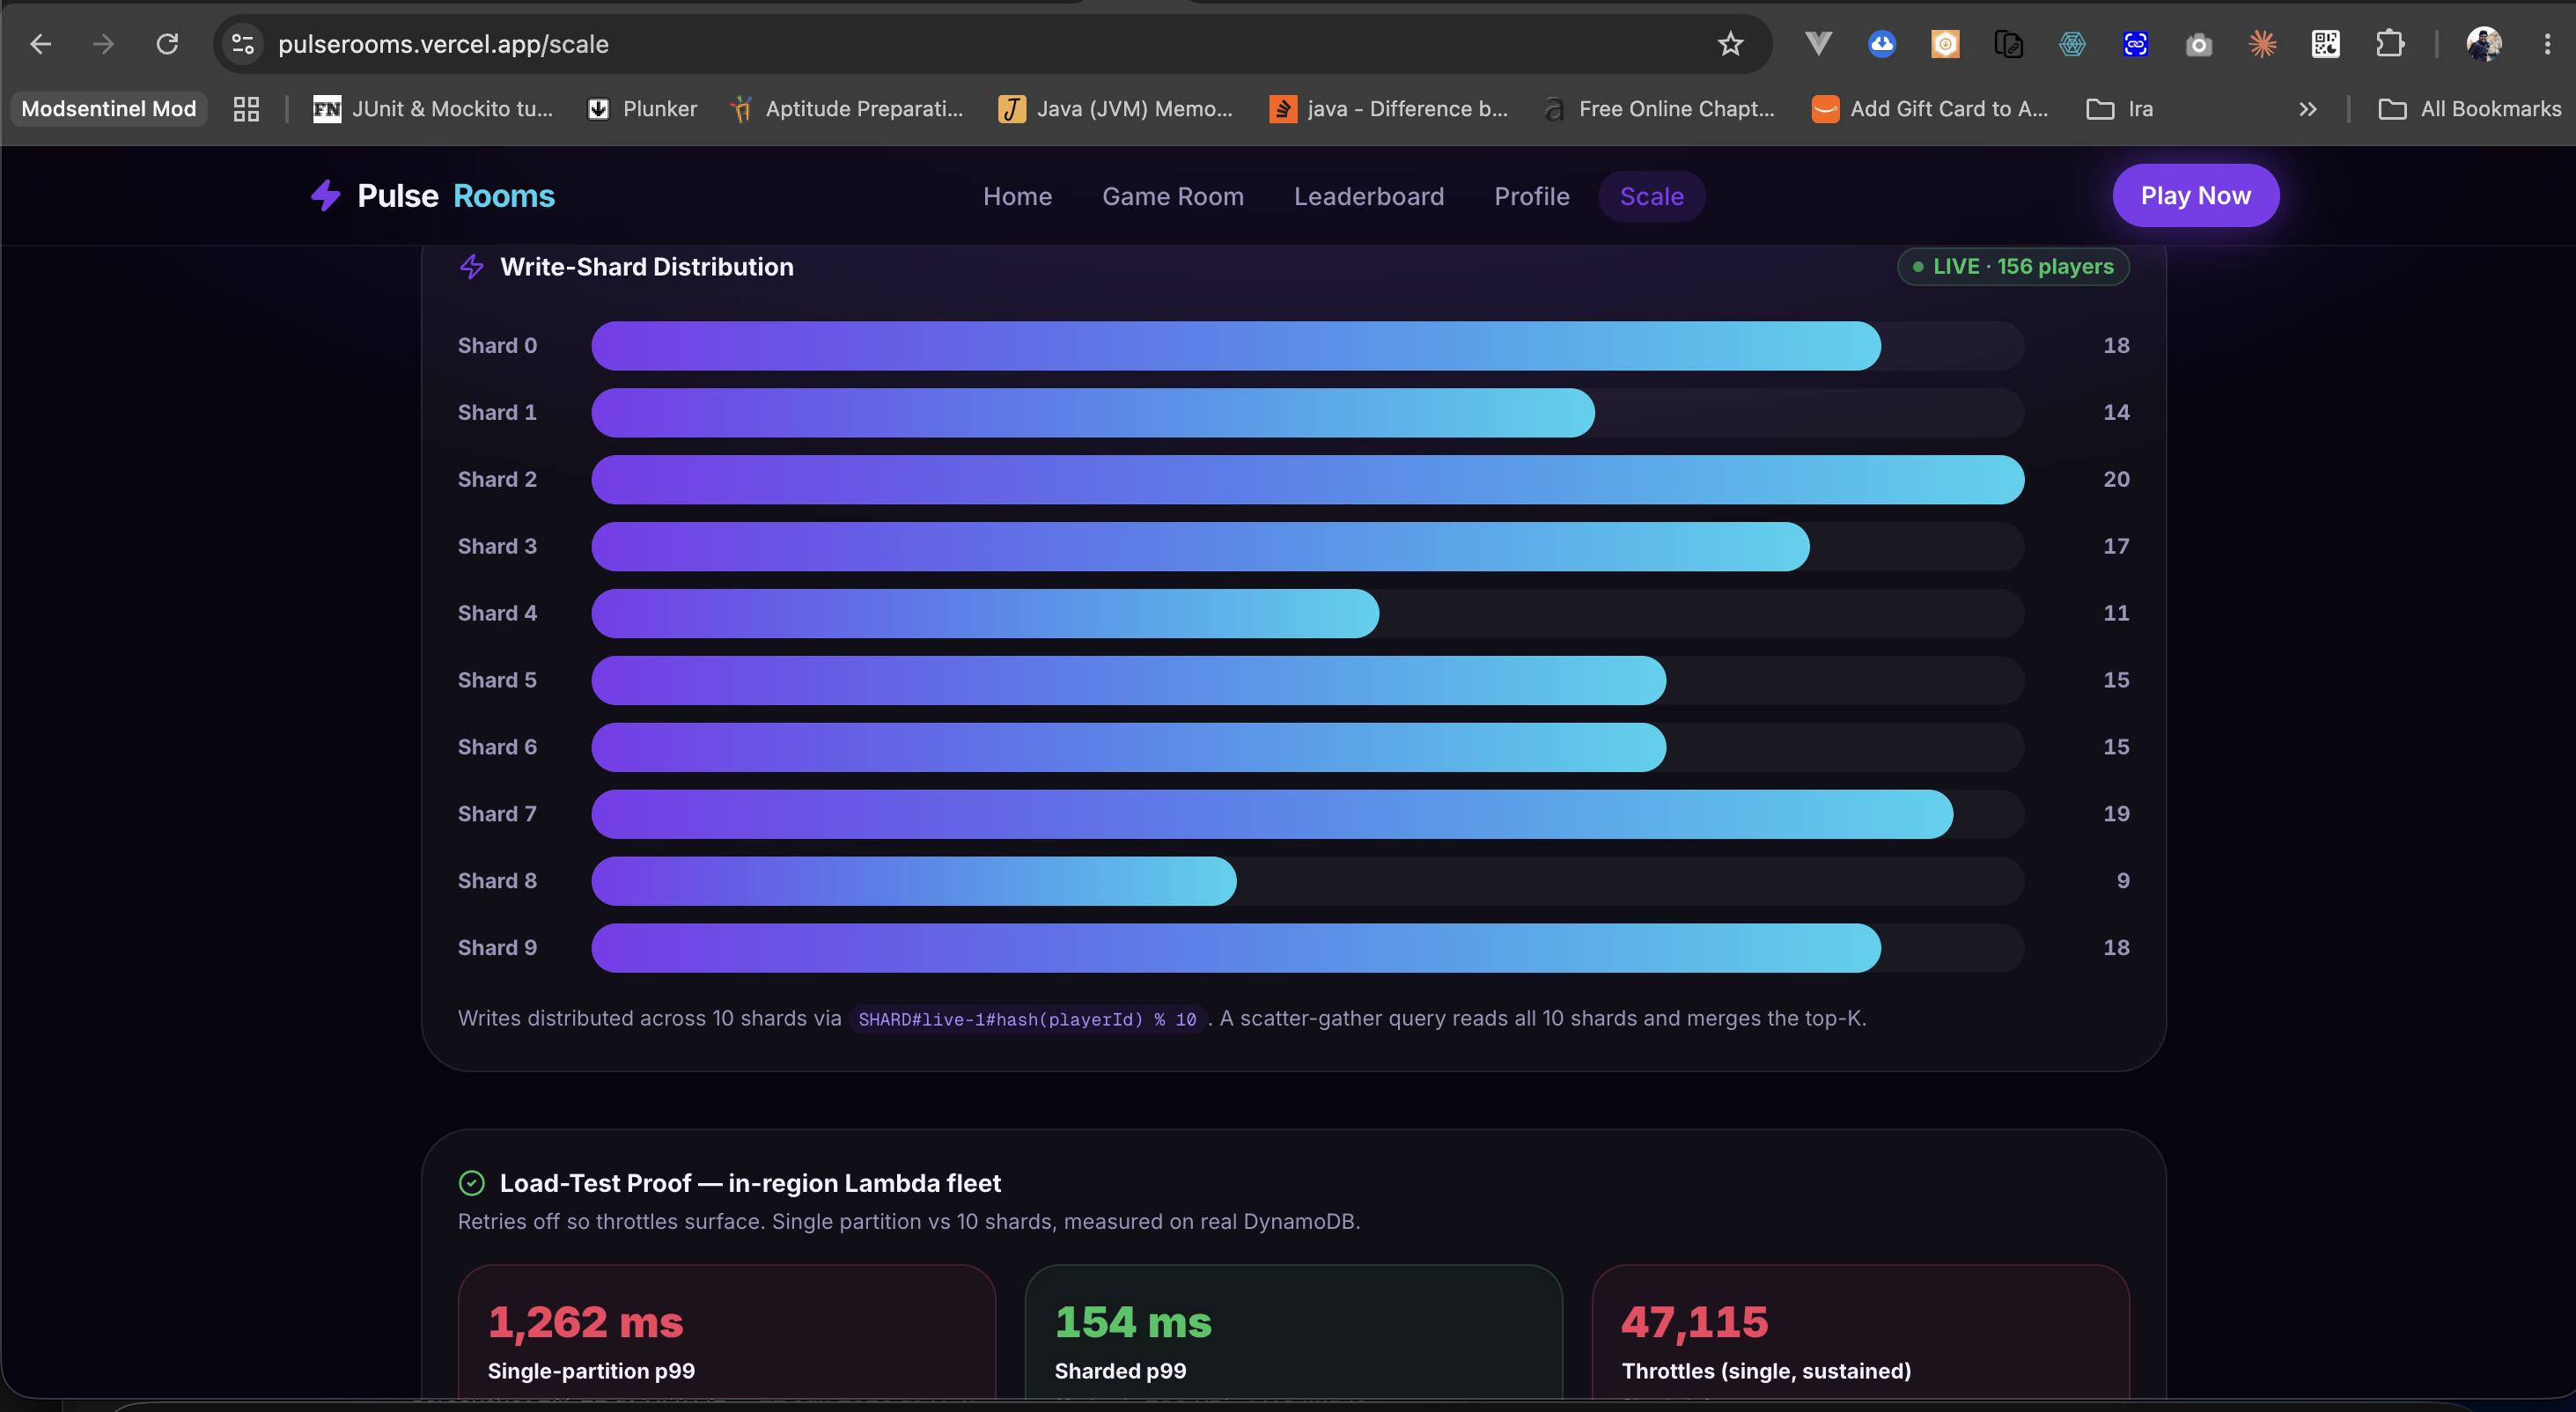The image size is (2576, 1412).
Task: Open the All Bookmarks folder
Action: coord(2469,109)
